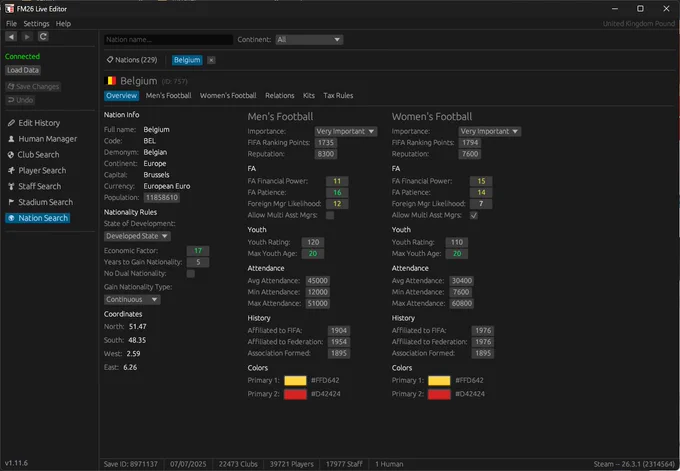Screen dimensions: 680x471
Task: Switch to the Women's Football tab
Action: [228, 96]
